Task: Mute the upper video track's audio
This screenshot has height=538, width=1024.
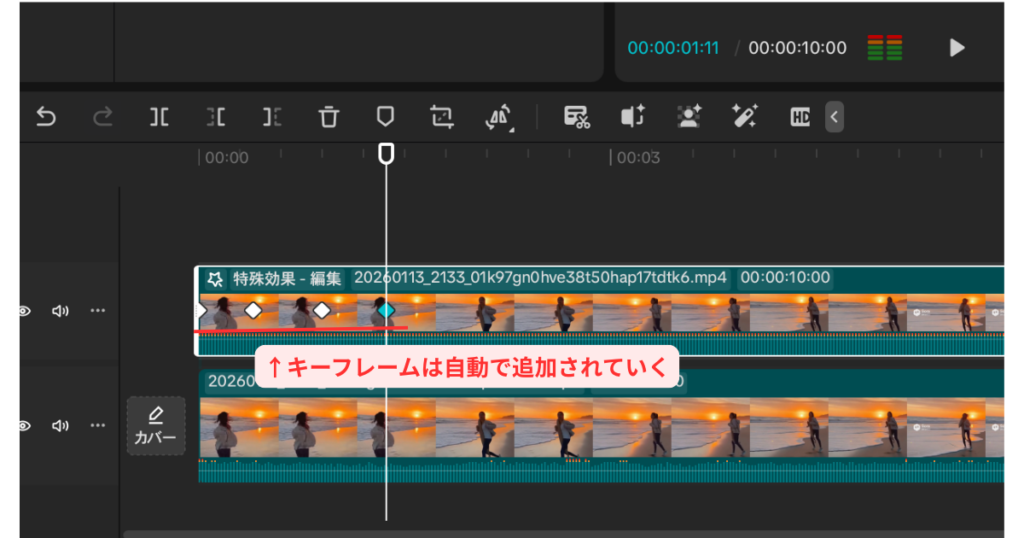Action: [60, 311]
